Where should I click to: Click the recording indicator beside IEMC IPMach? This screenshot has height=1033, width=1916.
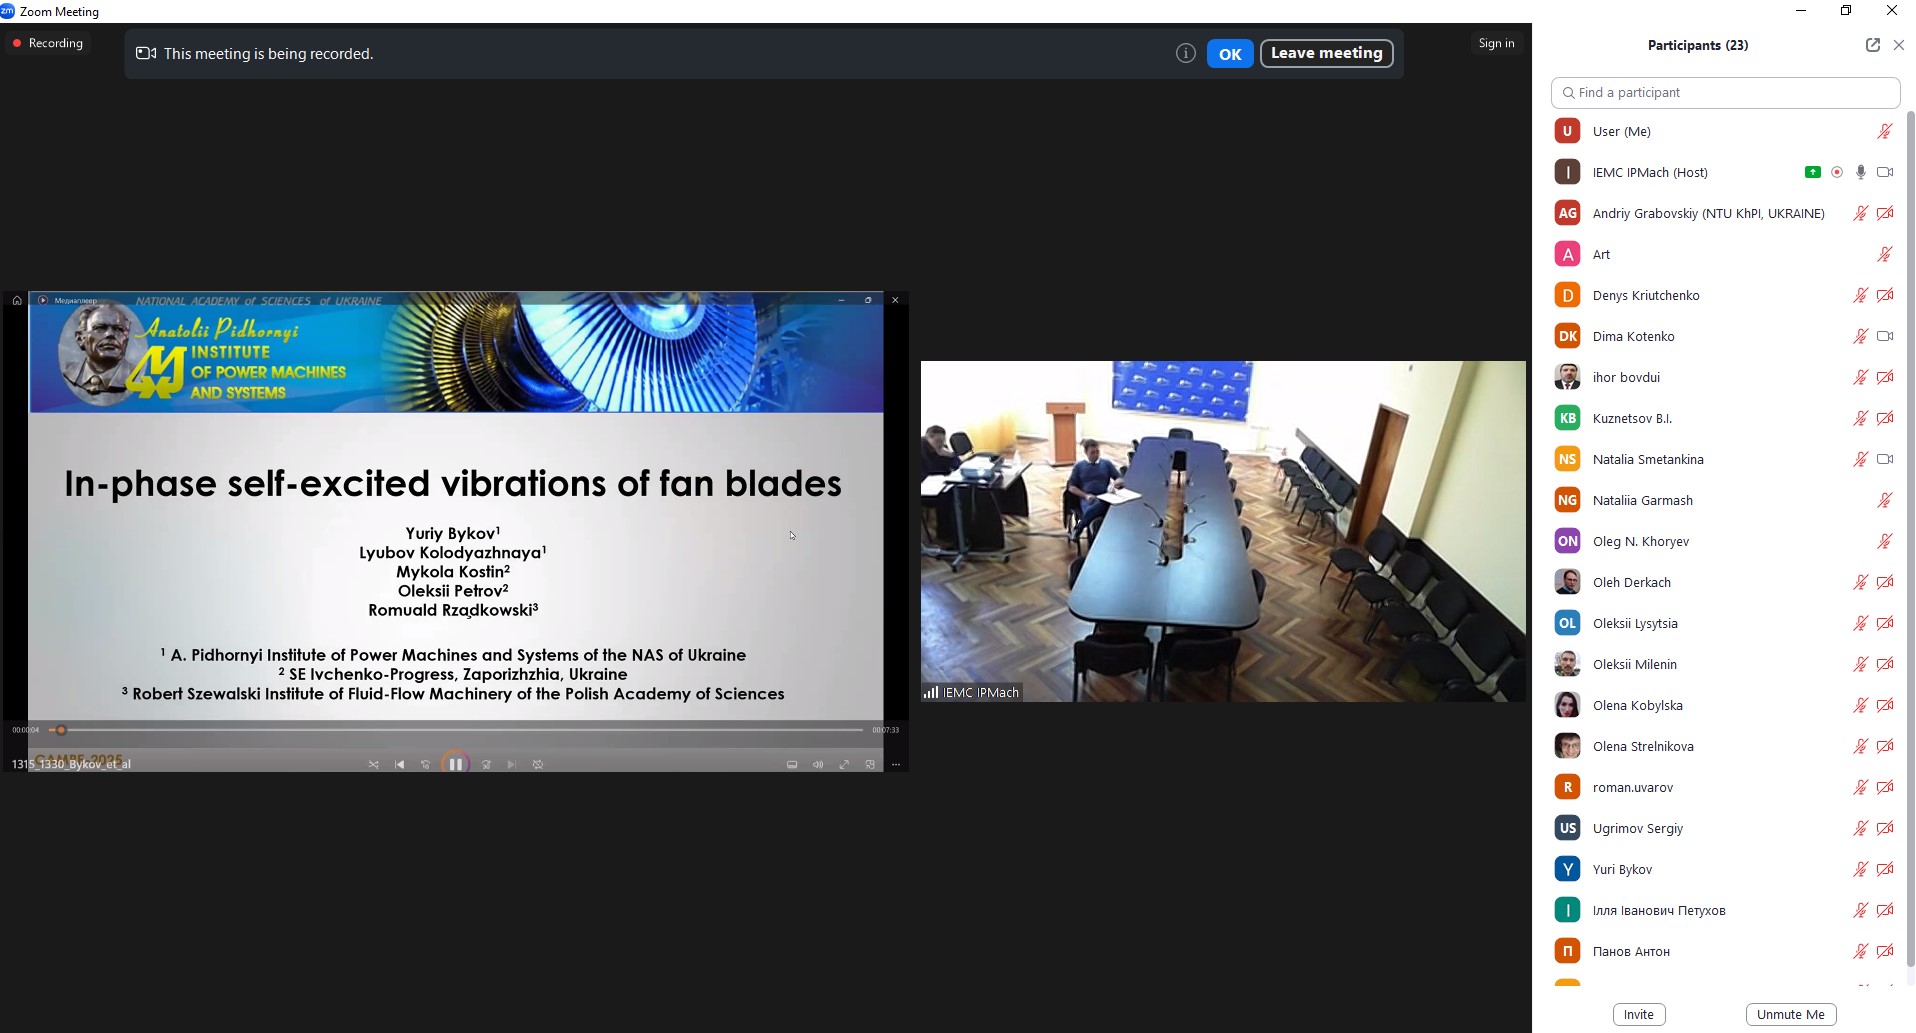[1837, 172]
